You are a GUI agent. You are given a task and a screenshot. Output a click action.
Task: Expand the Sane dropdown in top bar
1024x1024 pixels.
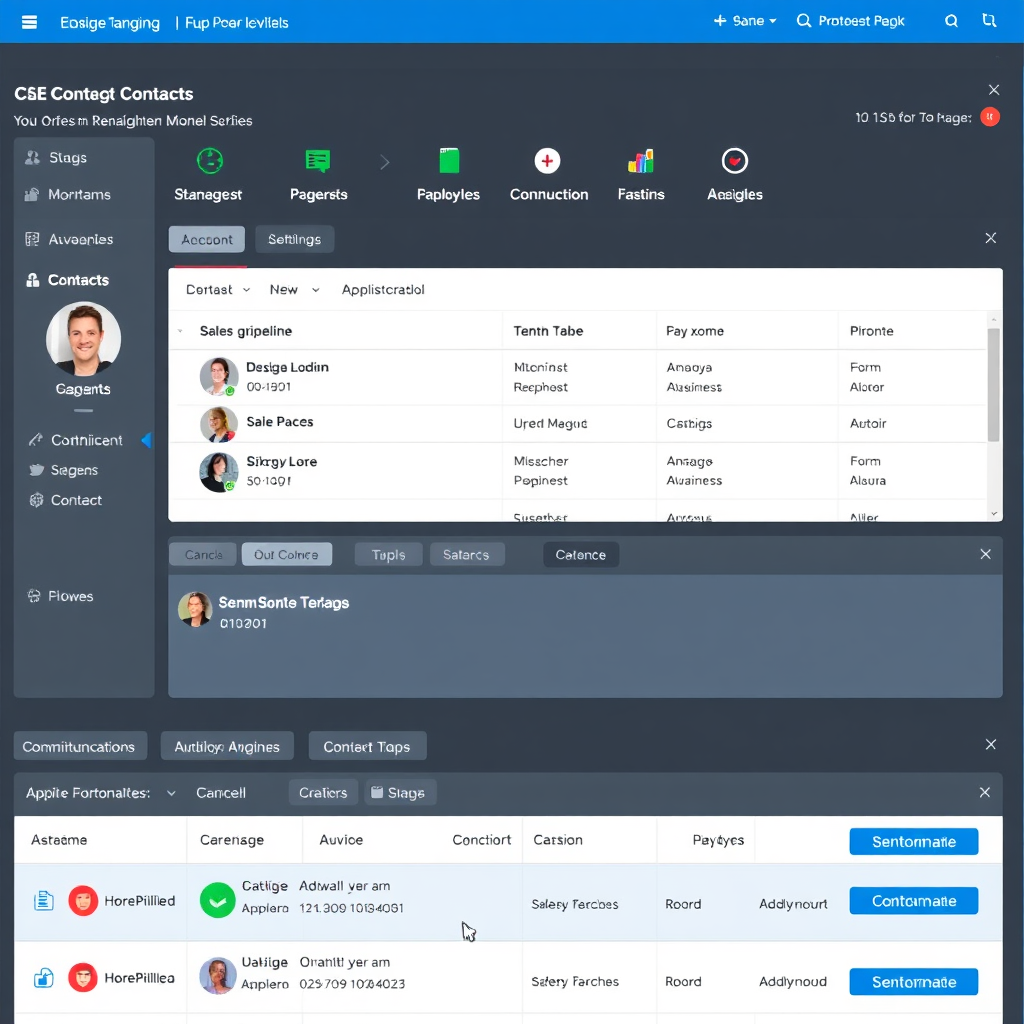click(746, 21)
